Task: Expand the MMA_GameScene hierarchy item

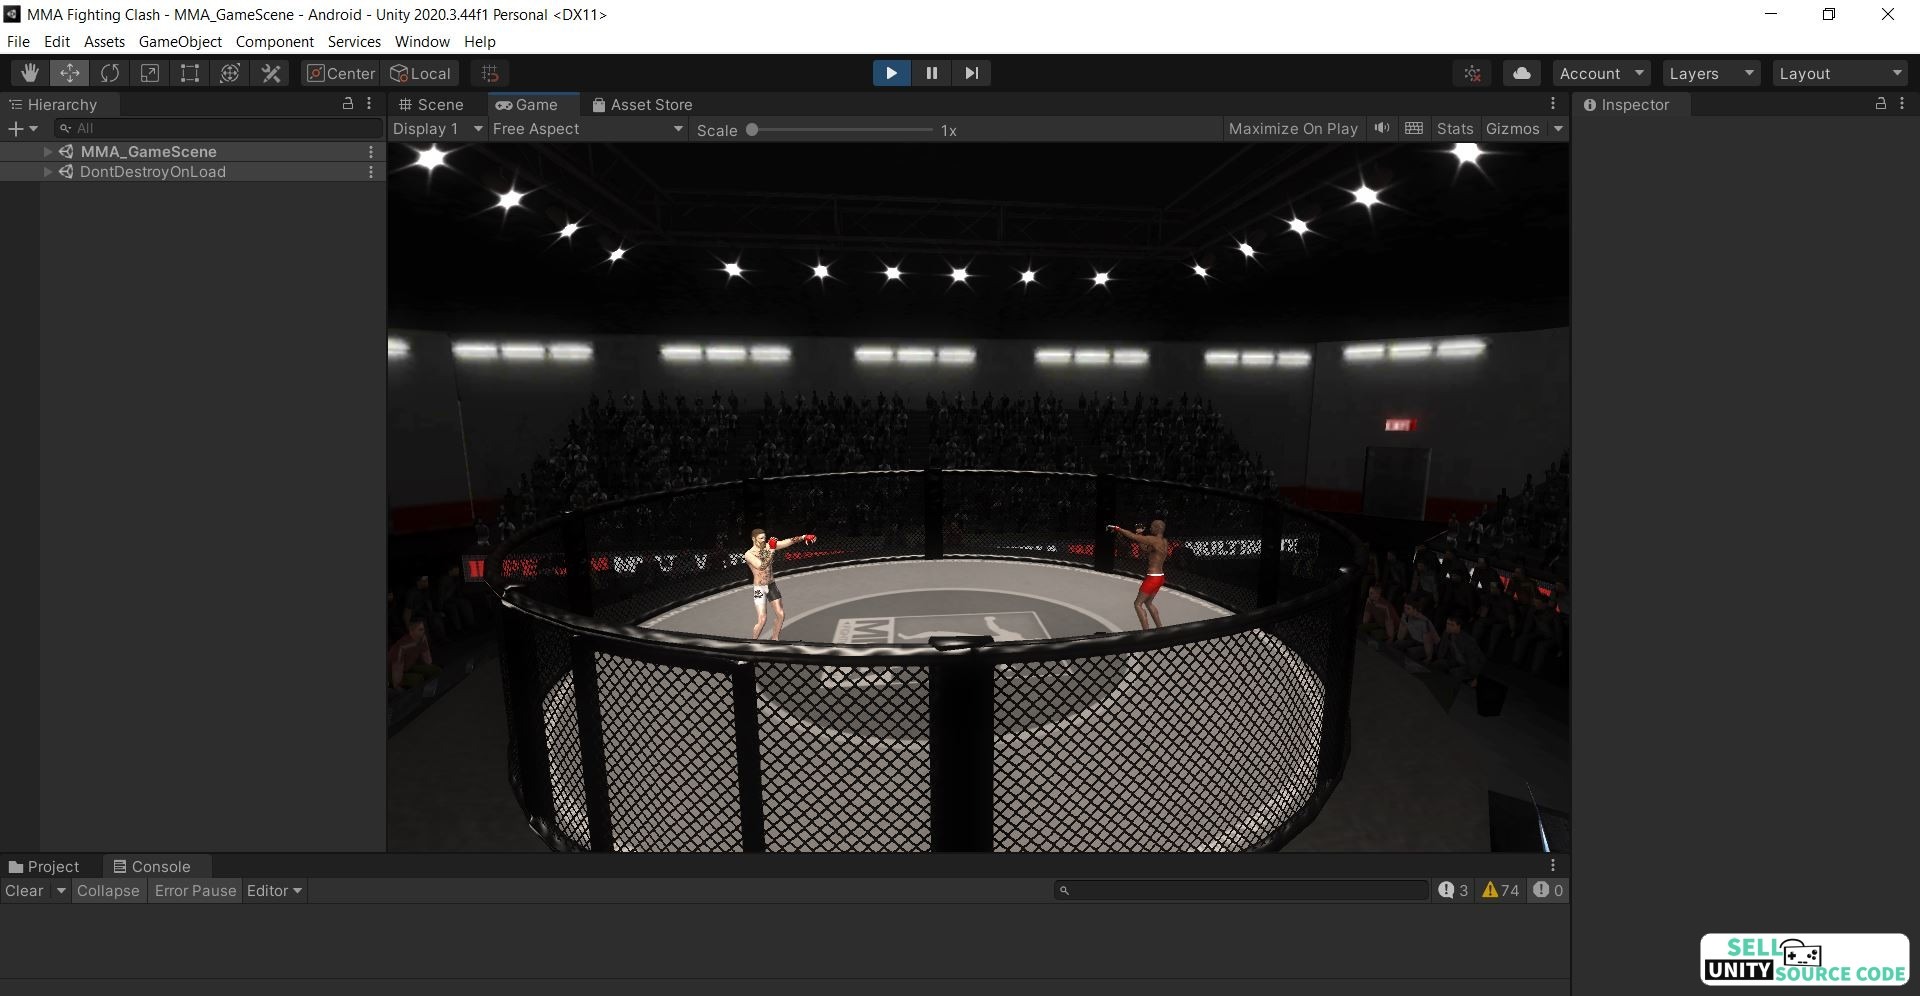Action: click(47, 152)
